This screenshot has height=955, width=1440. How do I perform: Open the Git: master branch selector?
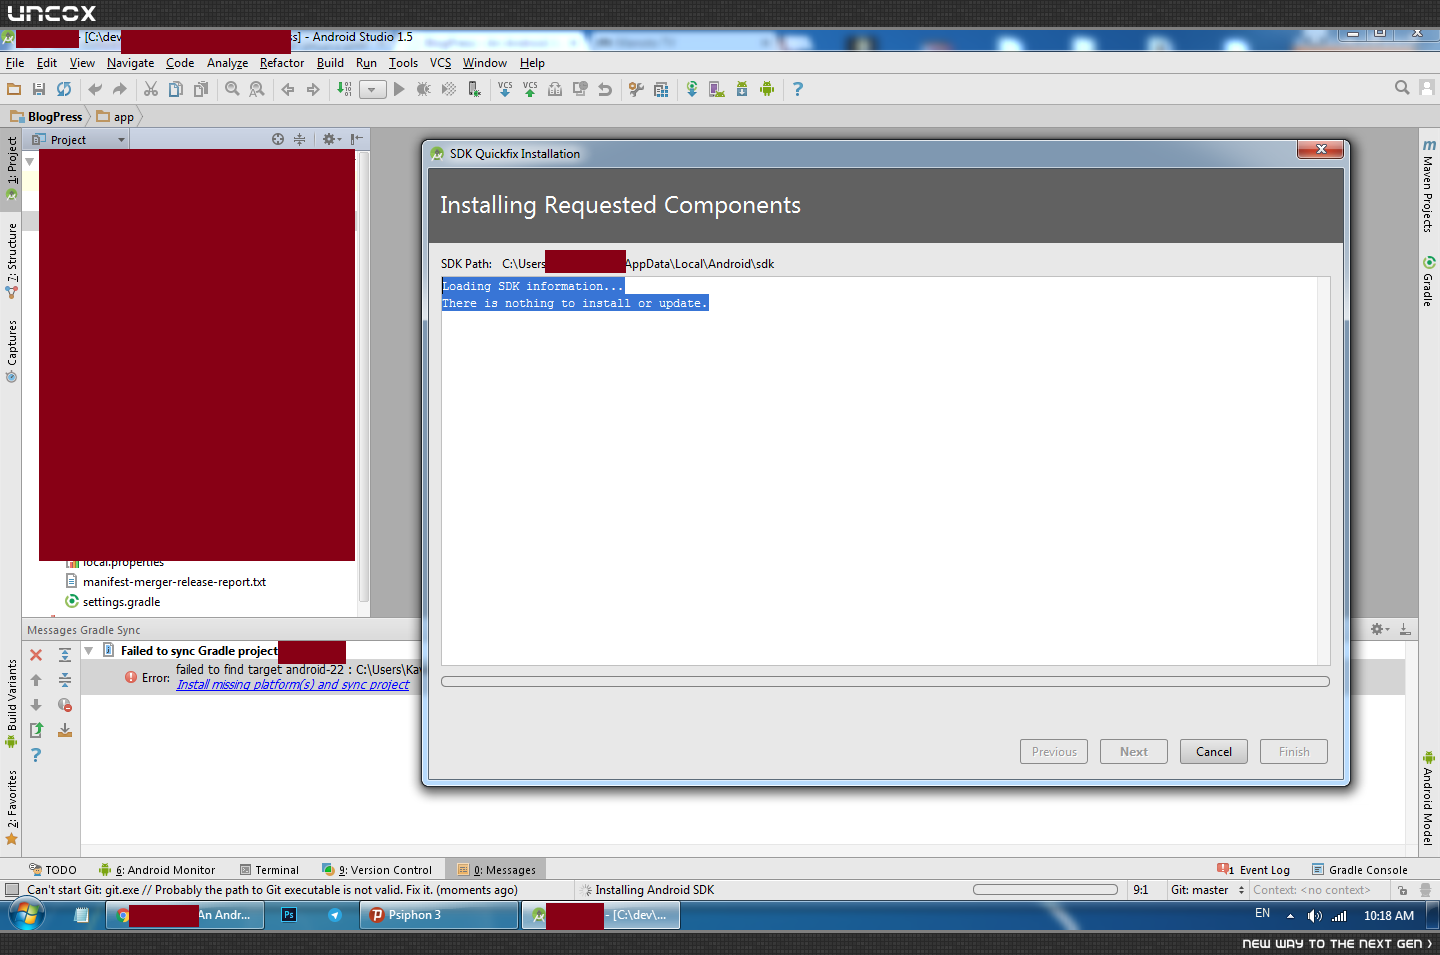coord(1207,890)
